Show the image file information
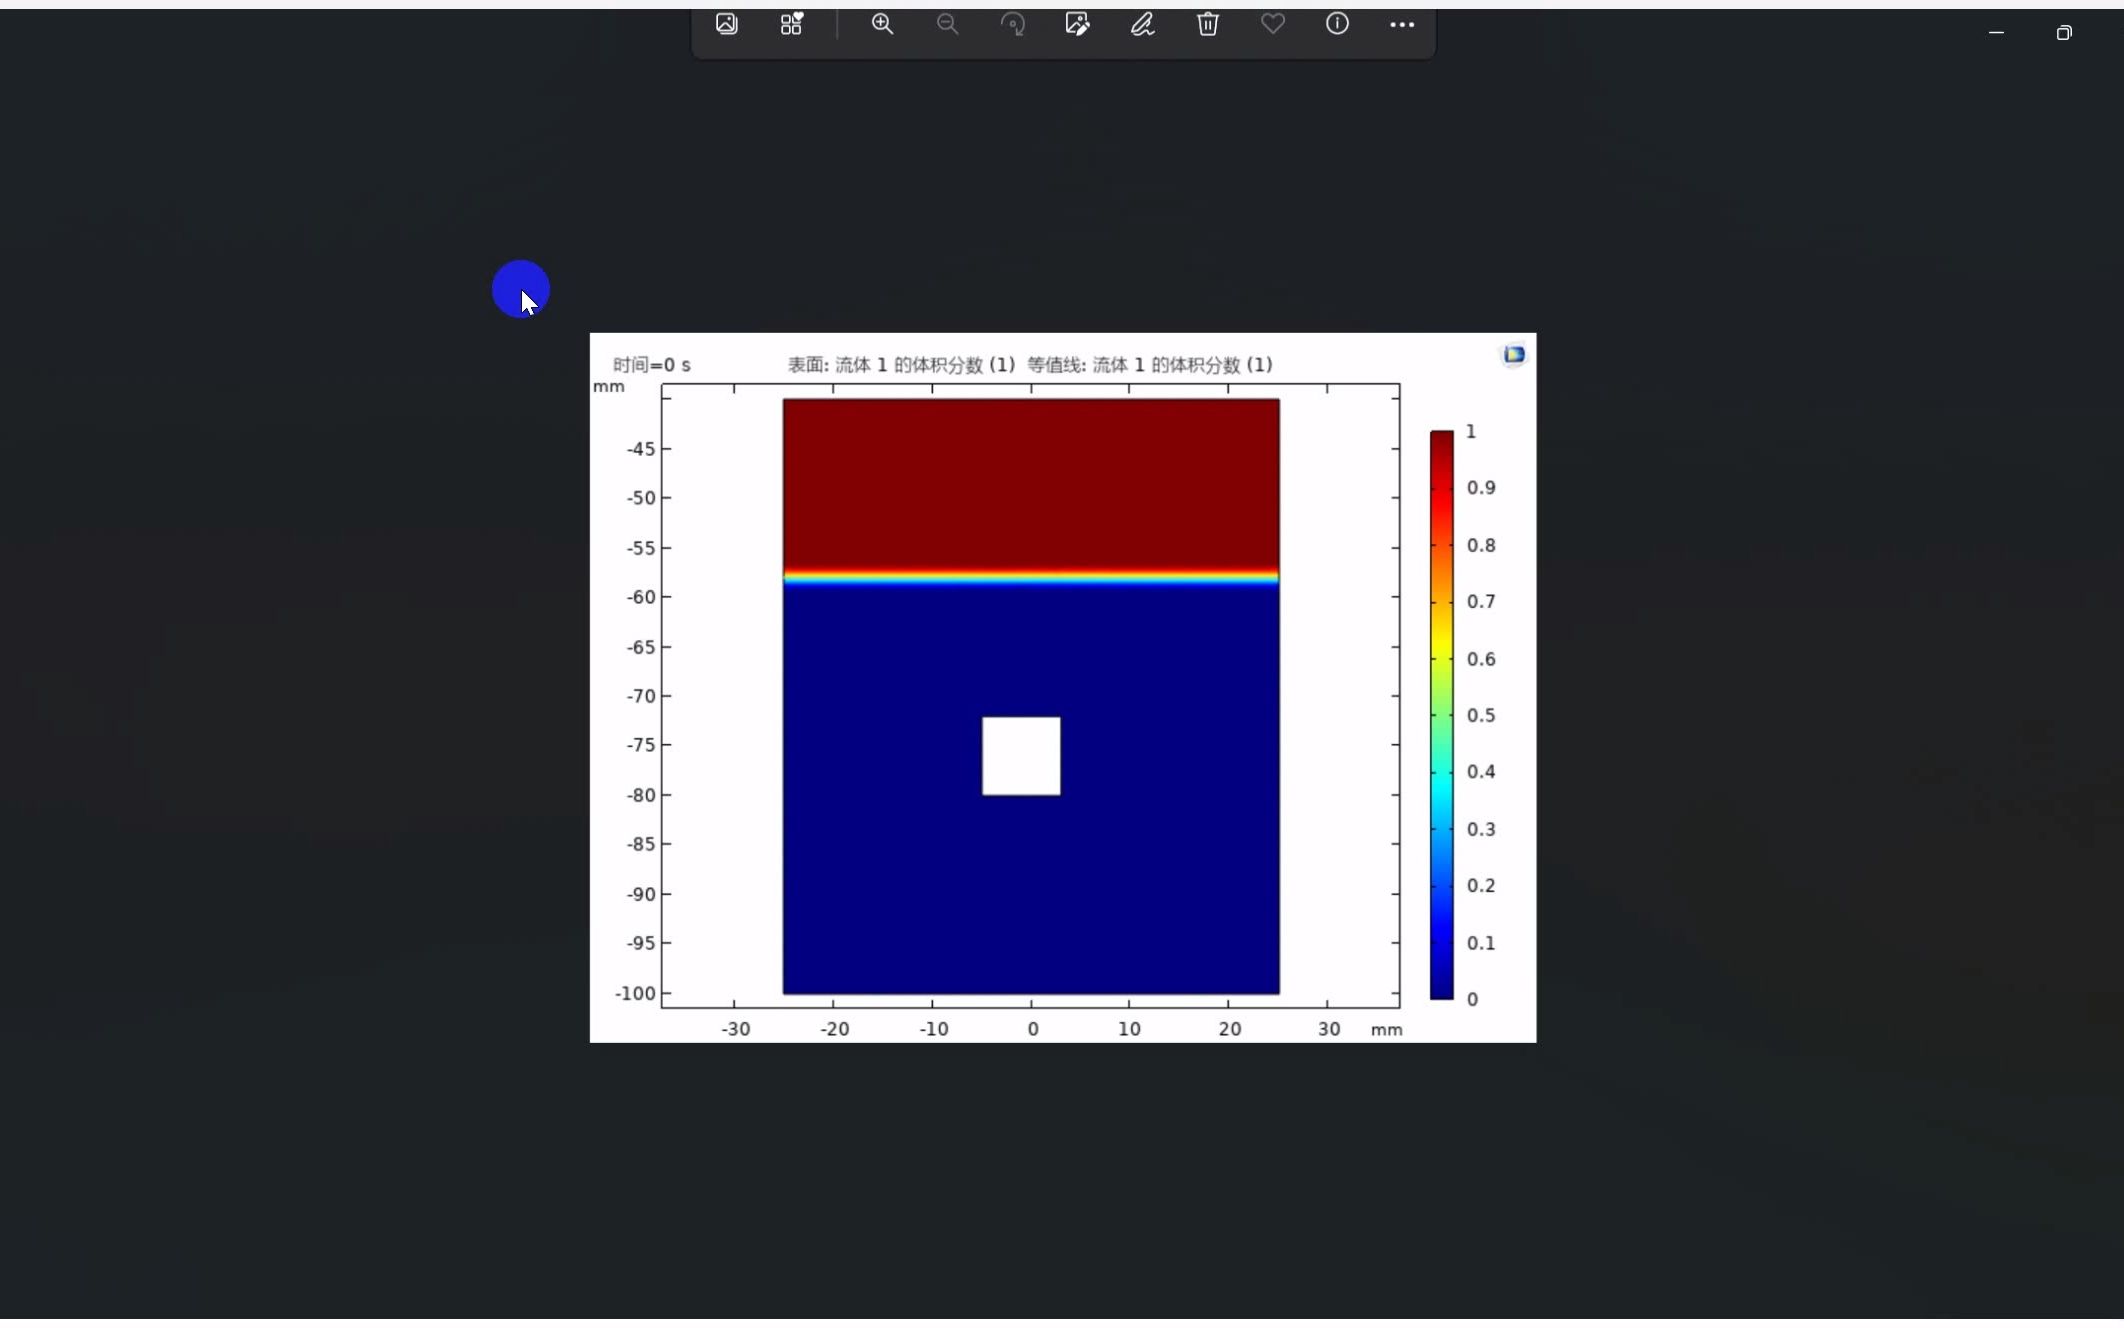The image size is (2124, 1328). pos(1338,25)
